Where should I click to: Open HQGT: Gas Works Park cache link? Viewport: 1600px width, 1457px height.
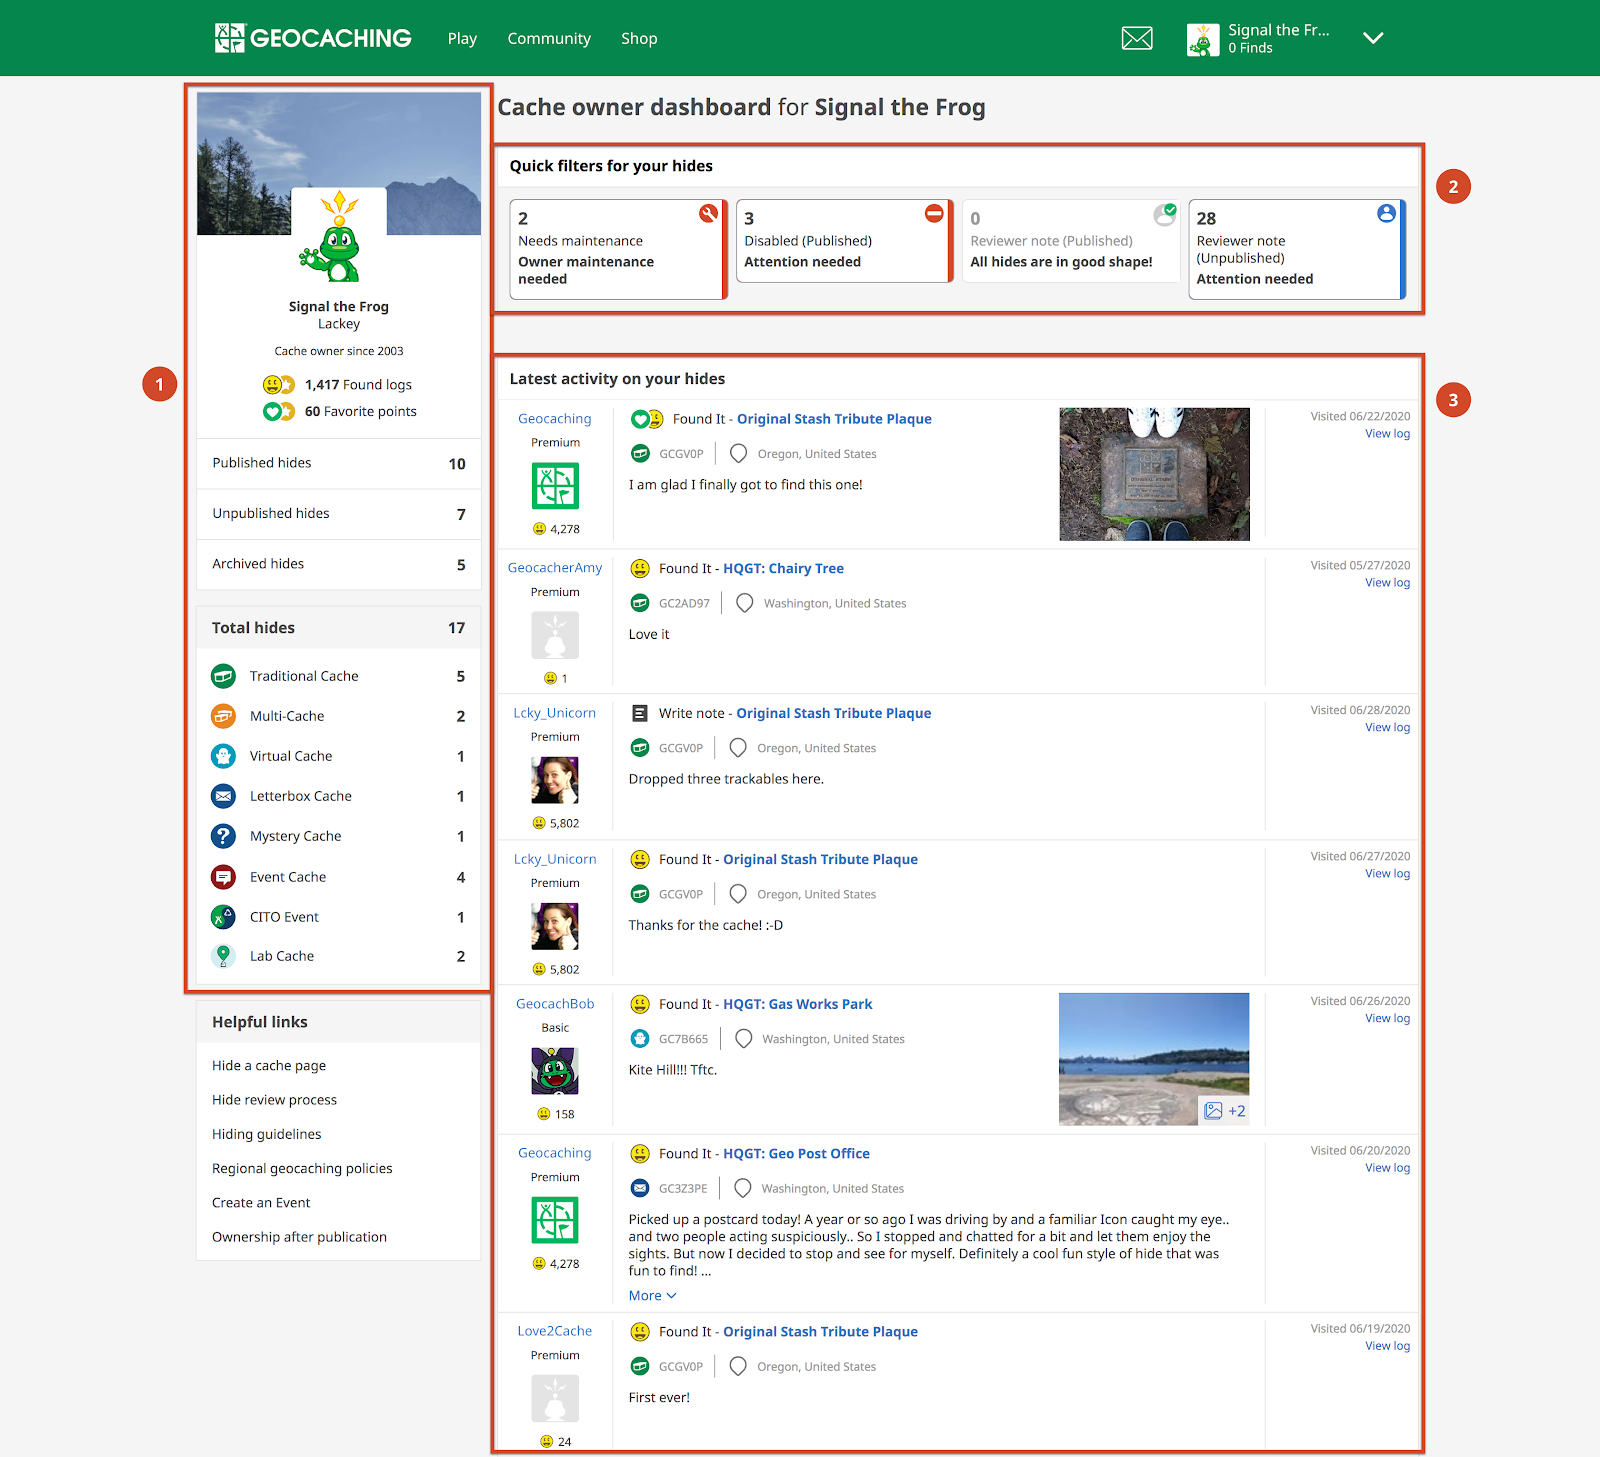pos(798,1004)
